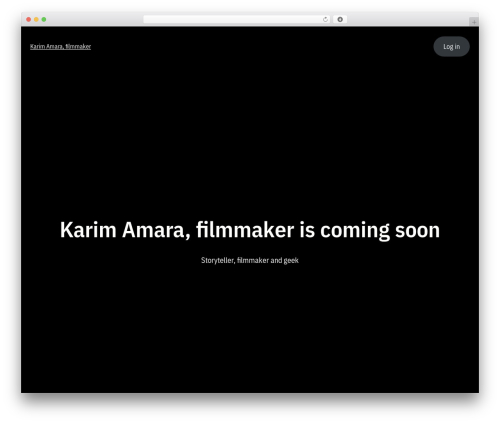This screenshot has height=423, width=500.
Task: Reload the page using the refresh icon
Action: coord(325,19)
